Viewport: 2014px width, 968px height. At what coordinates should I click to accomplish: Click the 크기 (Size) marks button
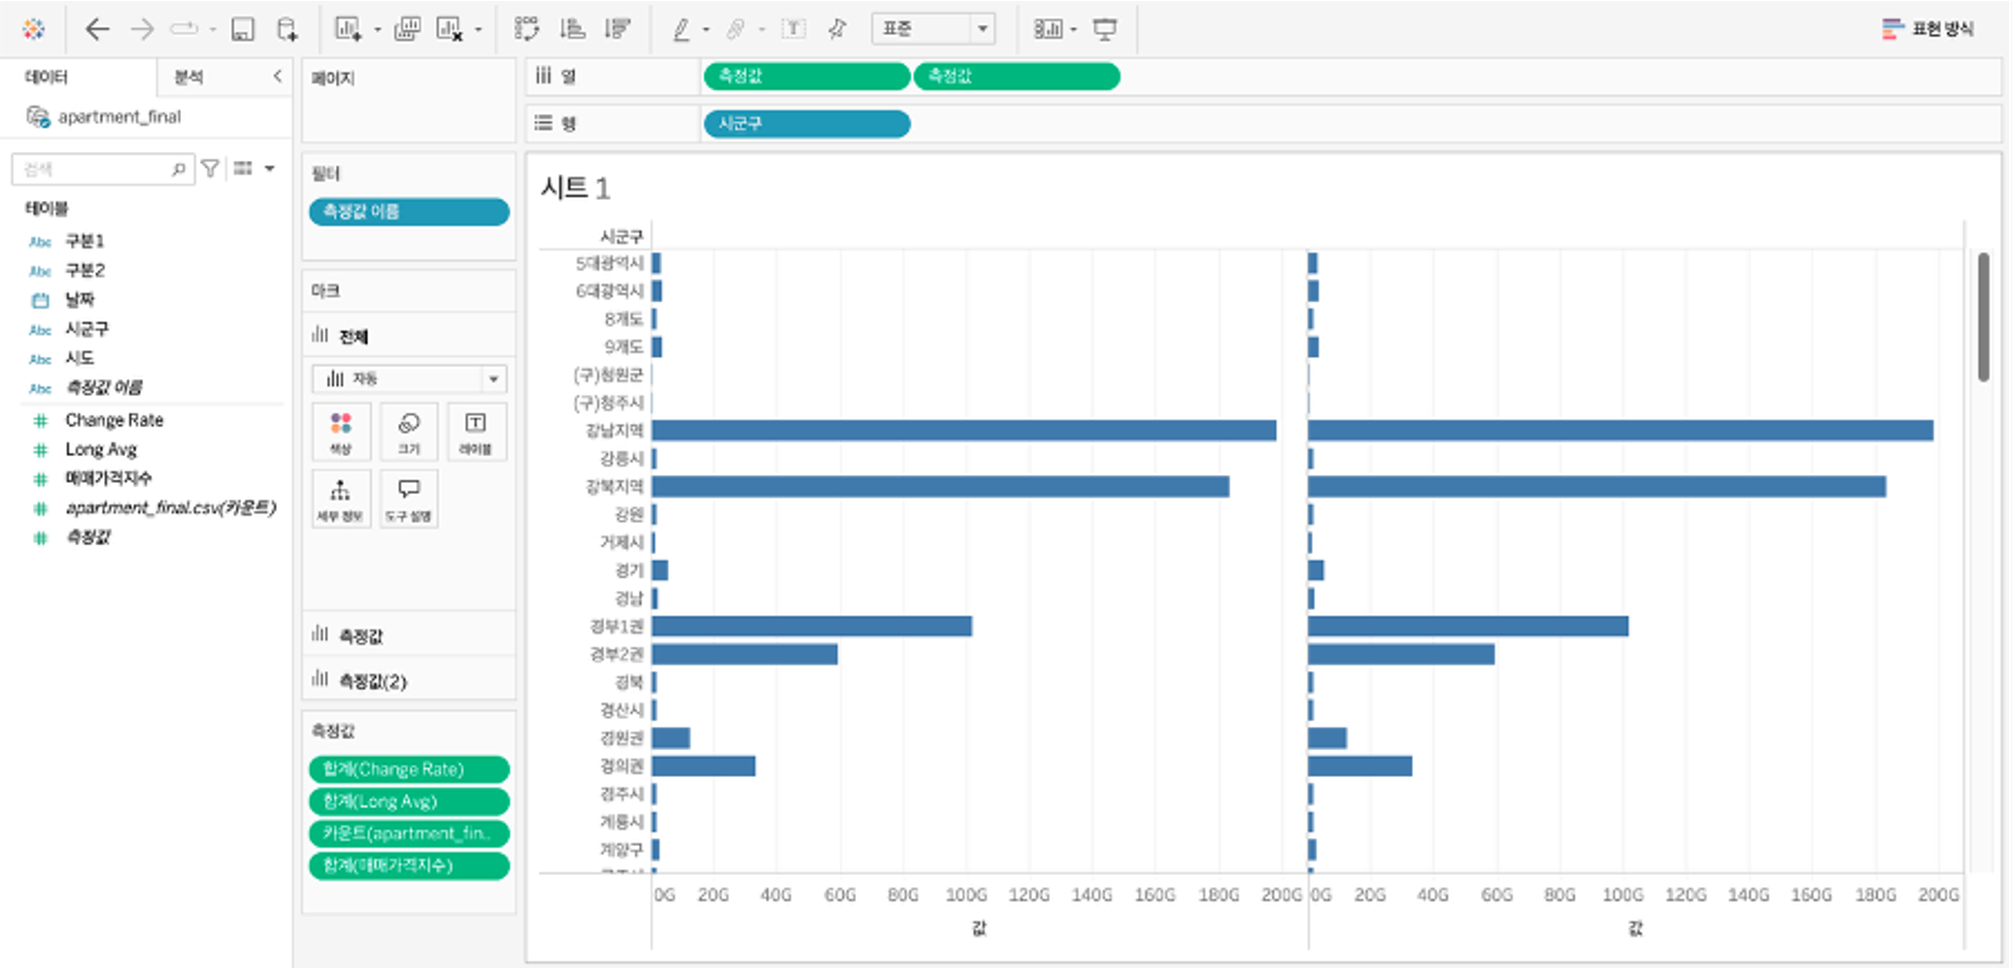point(409,432)
